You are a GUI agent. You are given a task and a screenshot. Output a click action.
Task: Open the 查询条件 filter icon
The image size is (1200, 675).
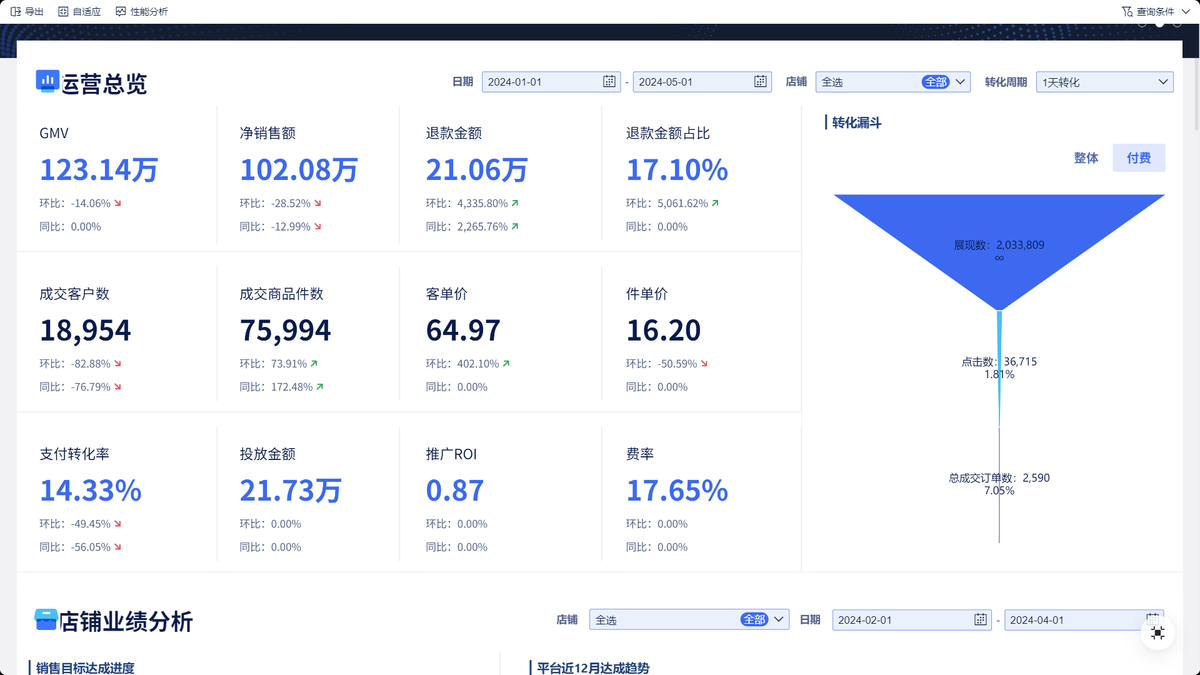[1128, 11]
